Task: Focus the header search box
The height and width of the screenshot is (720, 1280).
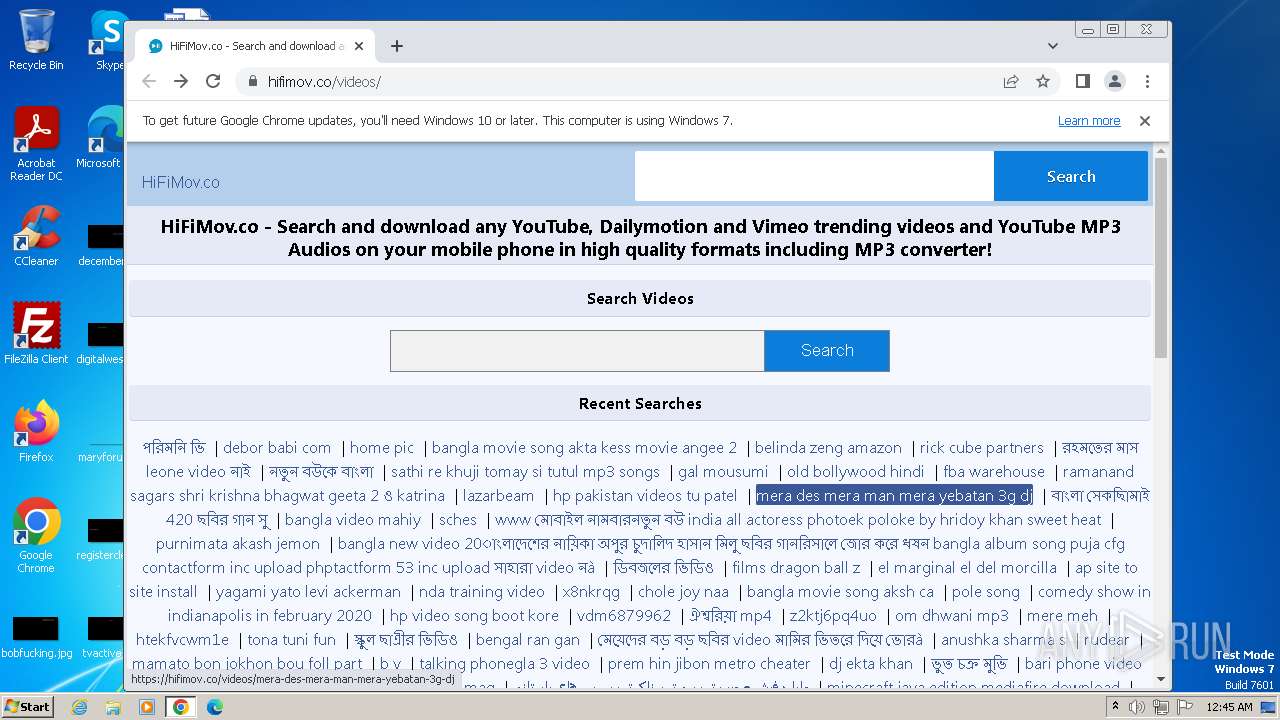Action: click(814, 176)
